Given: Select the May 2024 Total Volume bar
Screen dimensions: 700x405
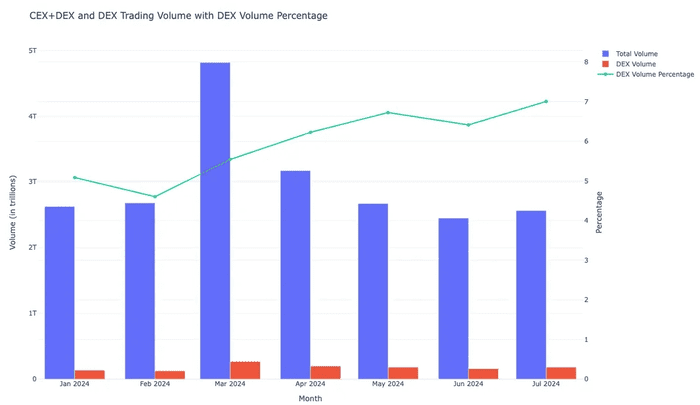Looking at the screenshot, I should 373,292.
